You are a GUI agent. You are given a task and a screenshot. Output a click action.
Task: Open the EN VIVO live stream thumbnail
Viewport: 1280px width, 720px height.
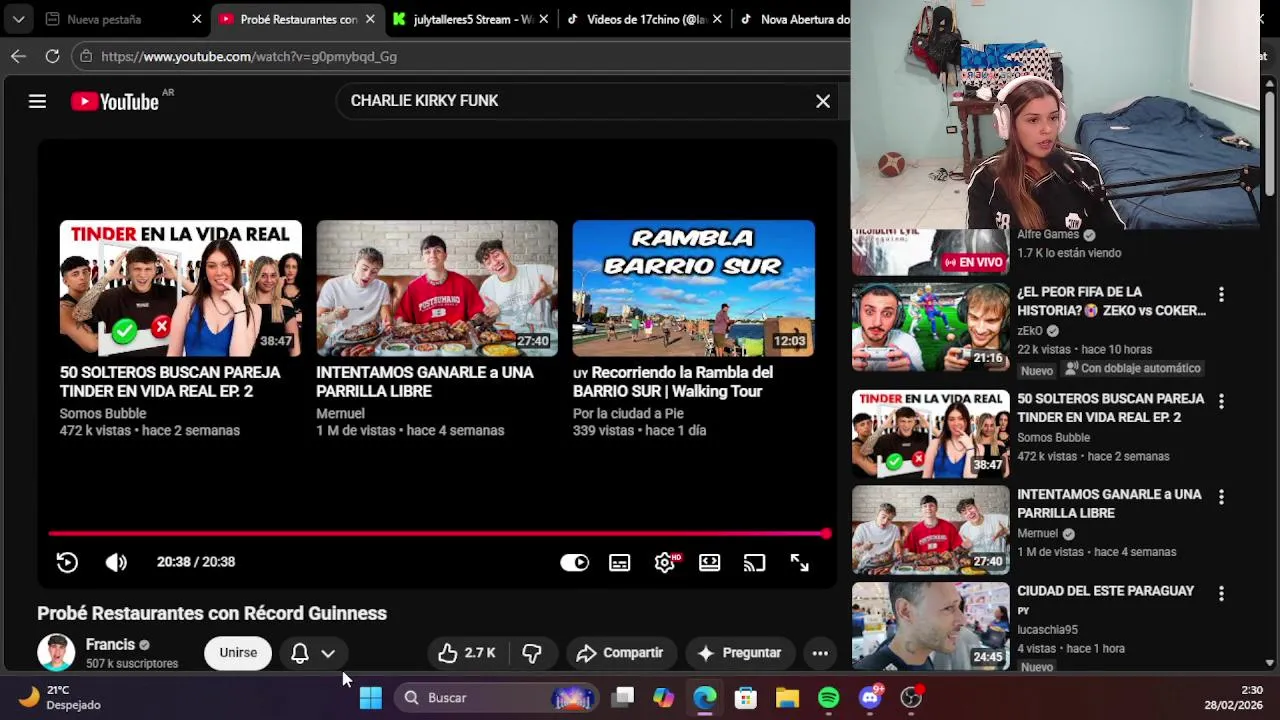coord(931,252)
